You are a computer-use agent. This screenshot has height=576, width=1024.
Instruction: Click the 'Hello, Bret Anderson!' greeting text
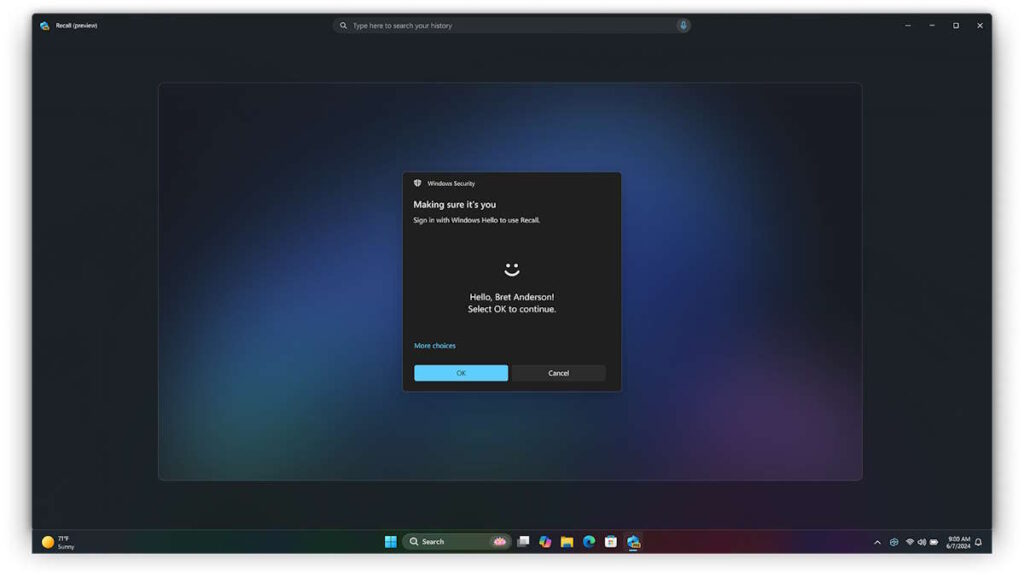pyautogui.click(x=511, y=297)
